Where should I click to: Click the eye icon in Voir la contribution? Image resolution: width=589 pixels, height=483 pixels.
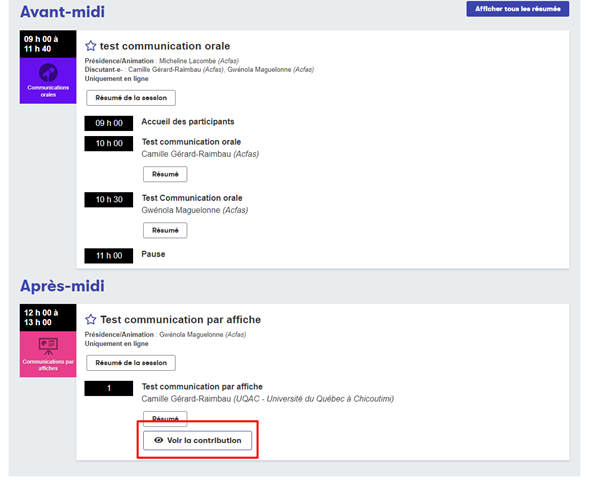click(x=159, y=440)
